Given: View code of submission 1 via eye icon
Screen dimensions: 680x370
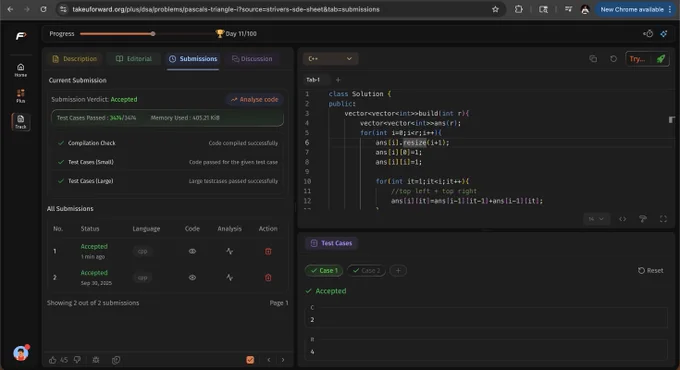Looking at the screenshot, I should point(192,251).
